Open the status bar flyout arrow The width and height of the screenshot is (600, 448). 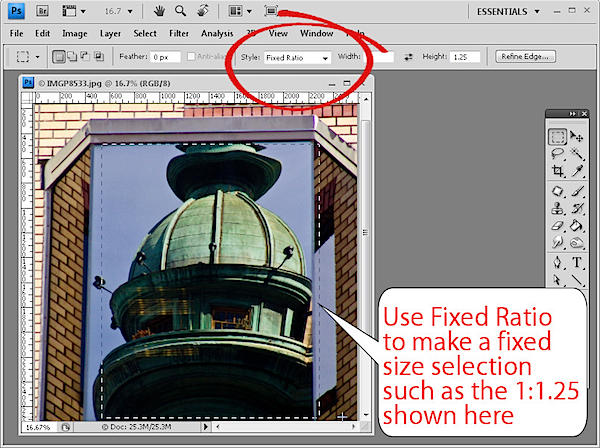(x=205, y=427)
